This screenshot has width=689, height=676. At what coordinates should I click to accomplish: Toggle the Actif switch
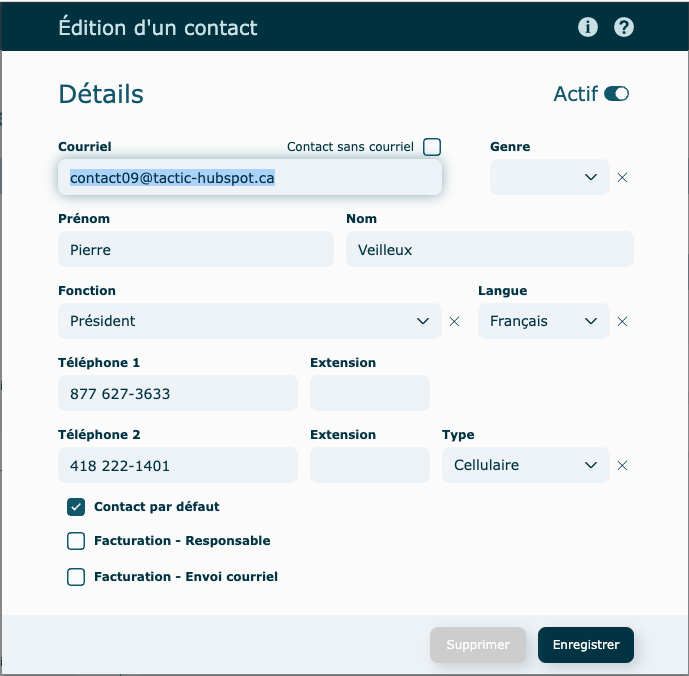[616, 94]
